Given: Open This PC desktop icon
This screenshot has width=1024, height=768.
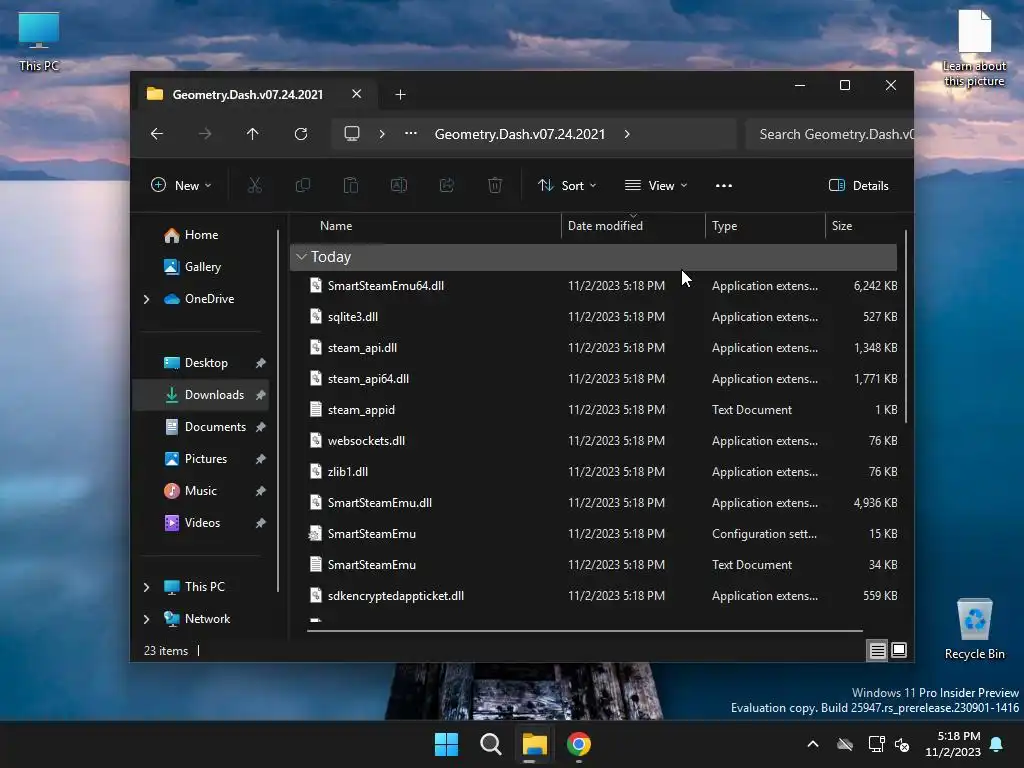Looking at the screenshot, I should 39,41.
